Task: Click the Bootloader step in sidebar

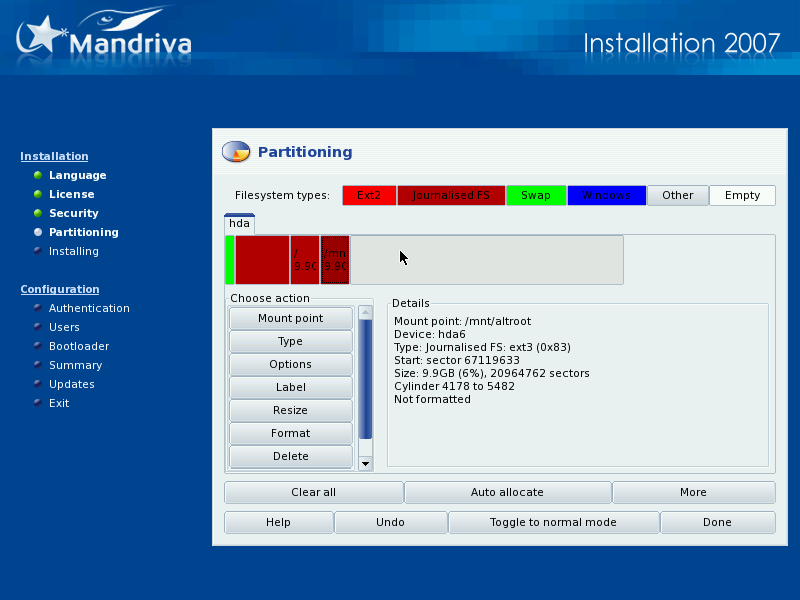Action: click(x=79, y=346)
